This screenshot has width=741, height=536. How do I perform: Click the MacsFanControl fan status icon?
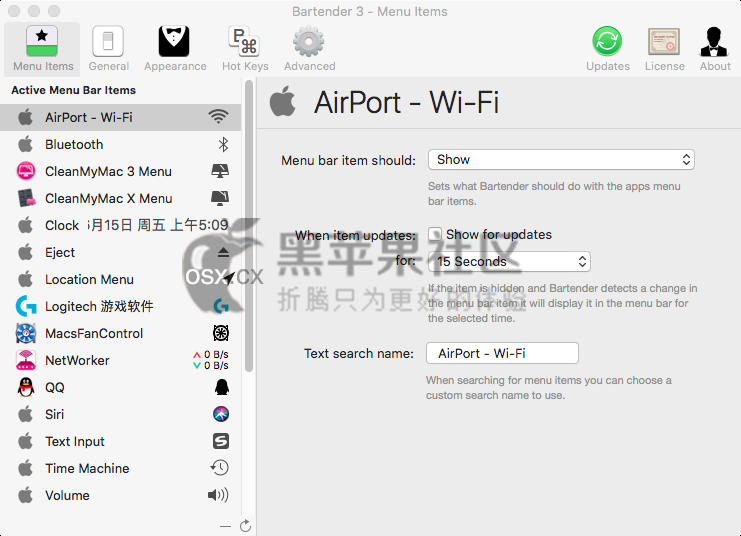point(221,333)
